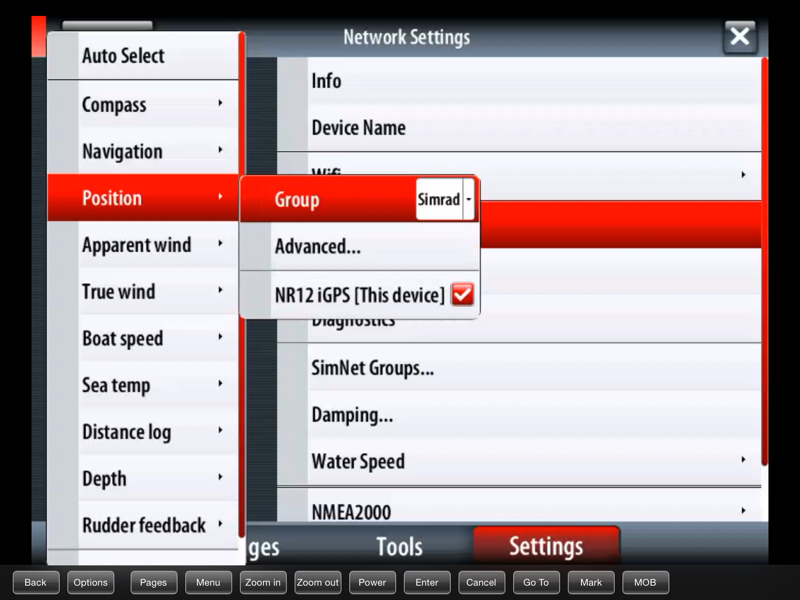Screen dimensions: 800x600
Task: Open the Depth source submenu
Action: (143, 479)
